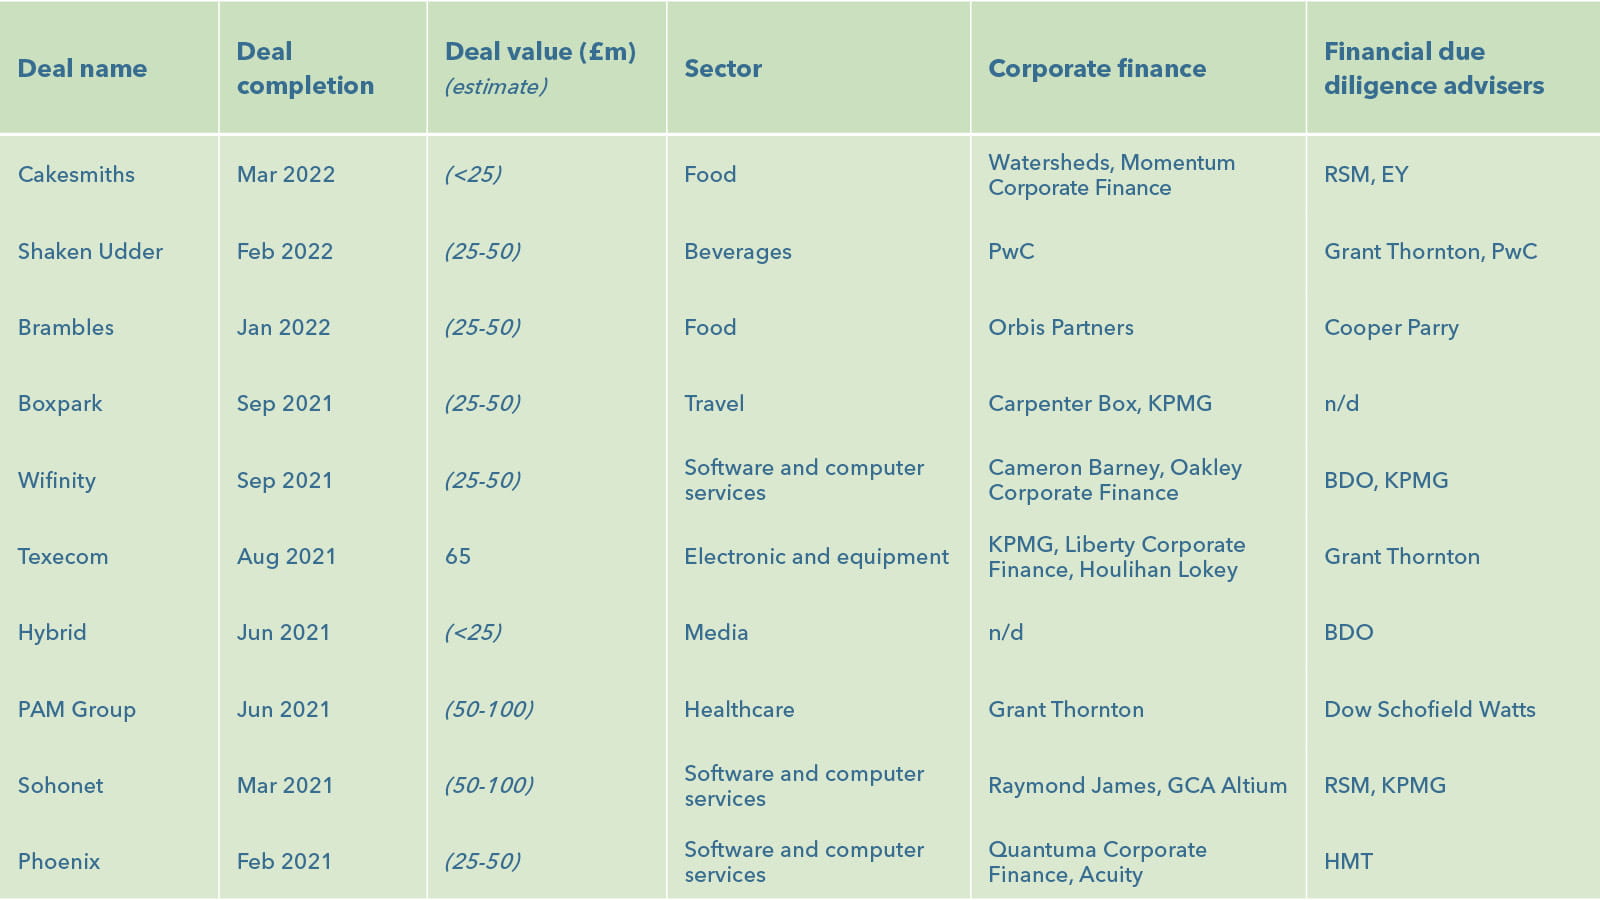Viewport: 1600px width, 900px height.
Task: Select the Dow Schofield Watts adviser cell
Action: 1429,709
